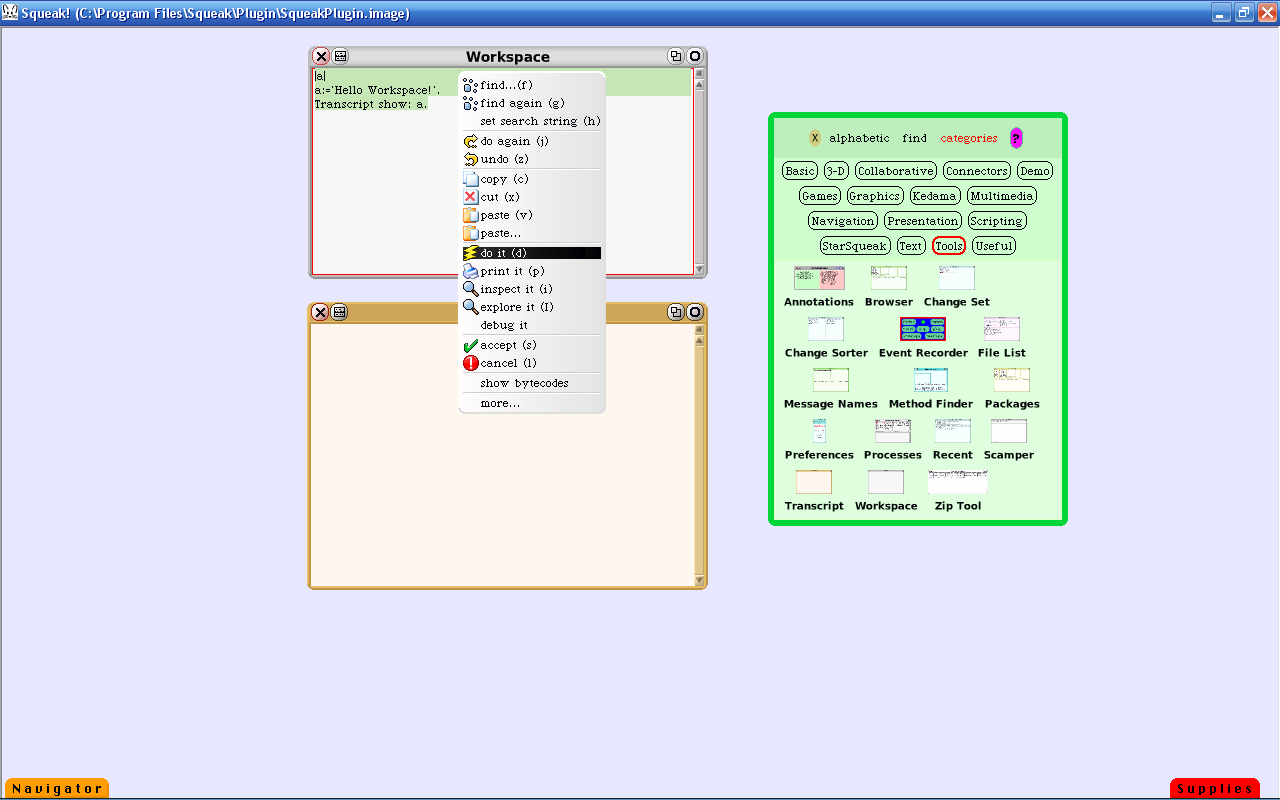This screenshot has width=1280, height=800.
Task: Pick the Packages thumbnail
Action: tap(1012, 380)
